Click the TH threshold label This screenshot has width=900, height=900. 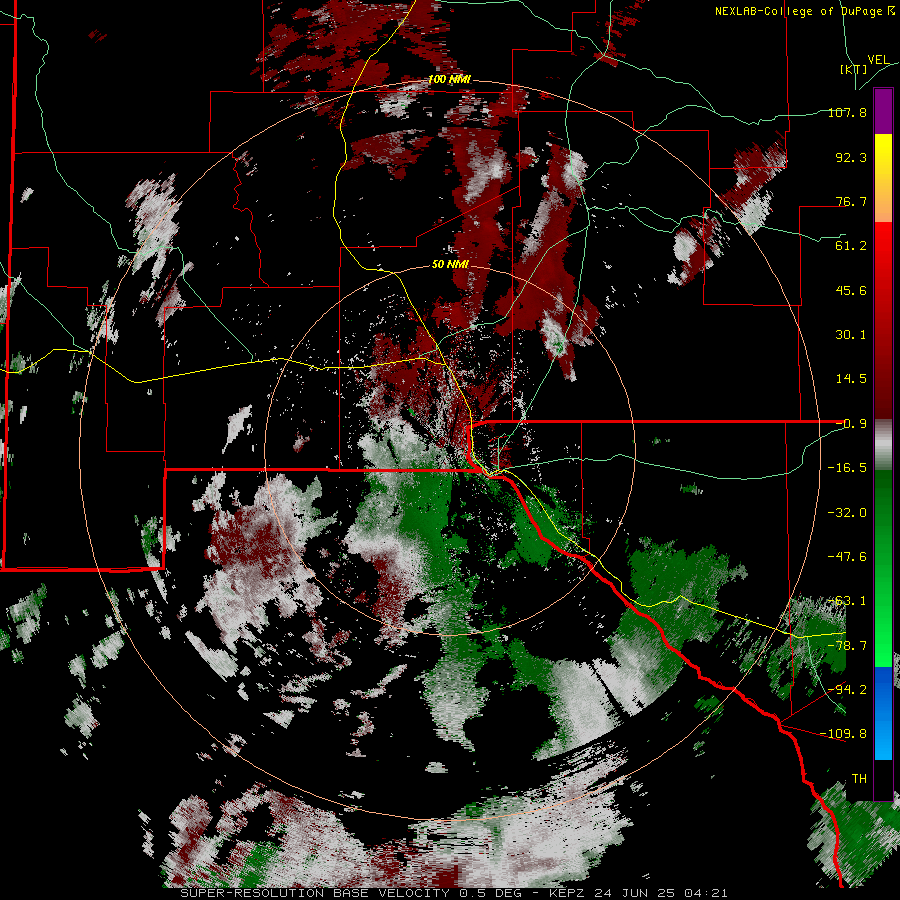(859, 779)
